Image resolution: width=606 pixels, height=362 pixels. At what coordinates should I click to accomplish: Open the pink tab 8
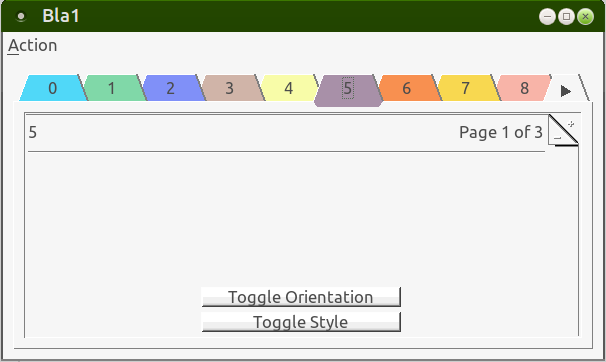(524, 88)
